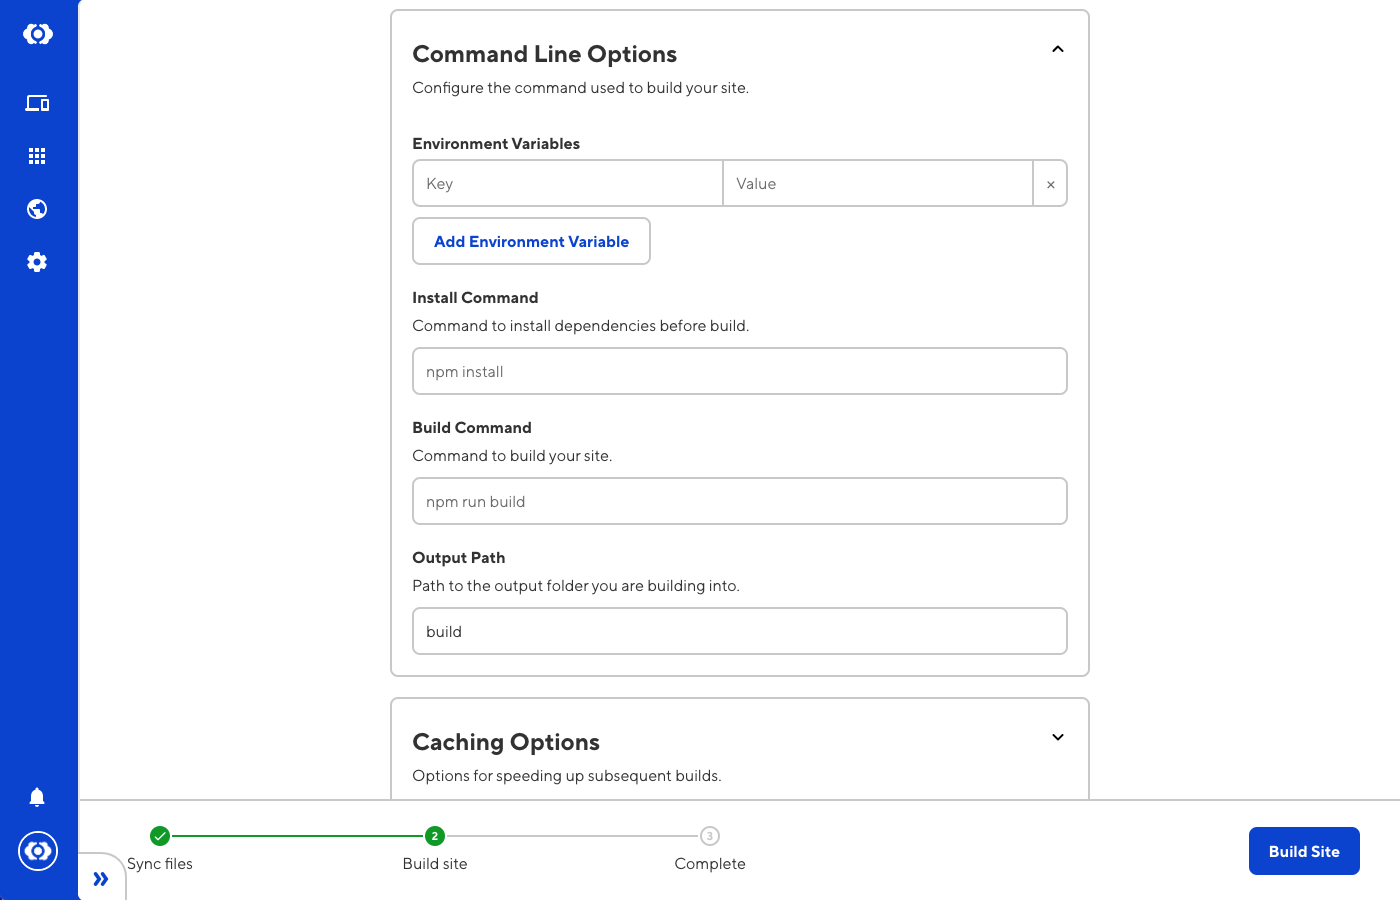
Task: Click 'Path to the output folder' description text
Action: tap(576, 586)
